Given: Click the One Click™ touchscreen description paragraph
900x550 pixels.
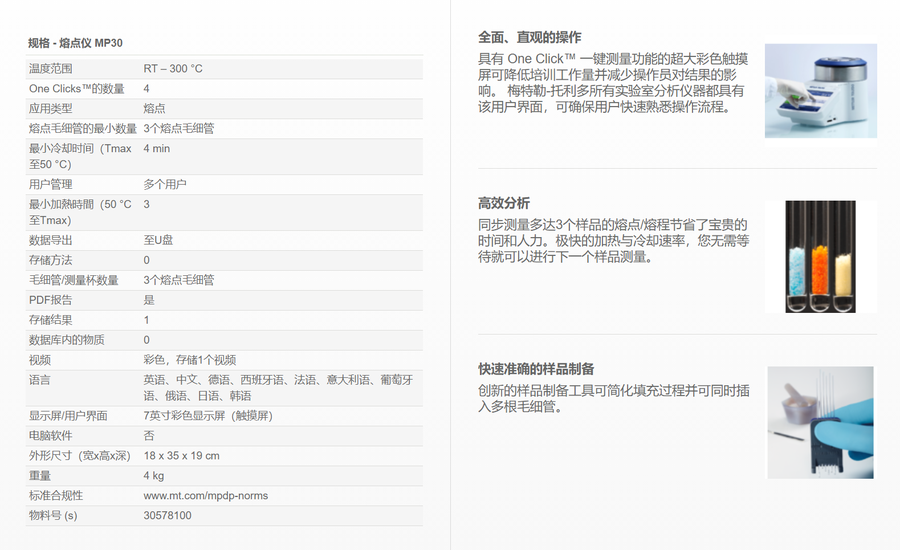Looking at the screenshot, I should [x=613, y=83].
